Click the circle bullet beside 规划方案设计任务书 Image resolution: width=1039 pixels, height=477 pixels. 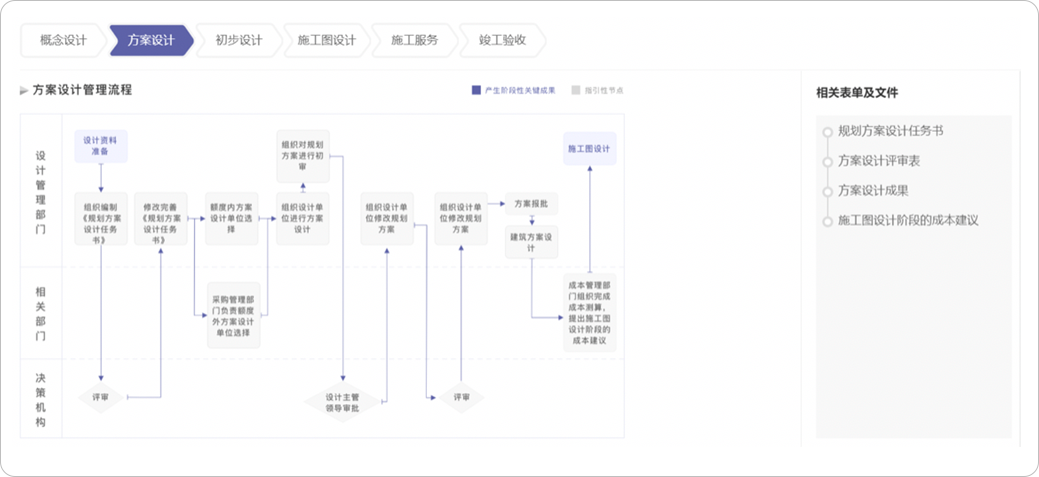pyautogui.click(x=827, y=132)
